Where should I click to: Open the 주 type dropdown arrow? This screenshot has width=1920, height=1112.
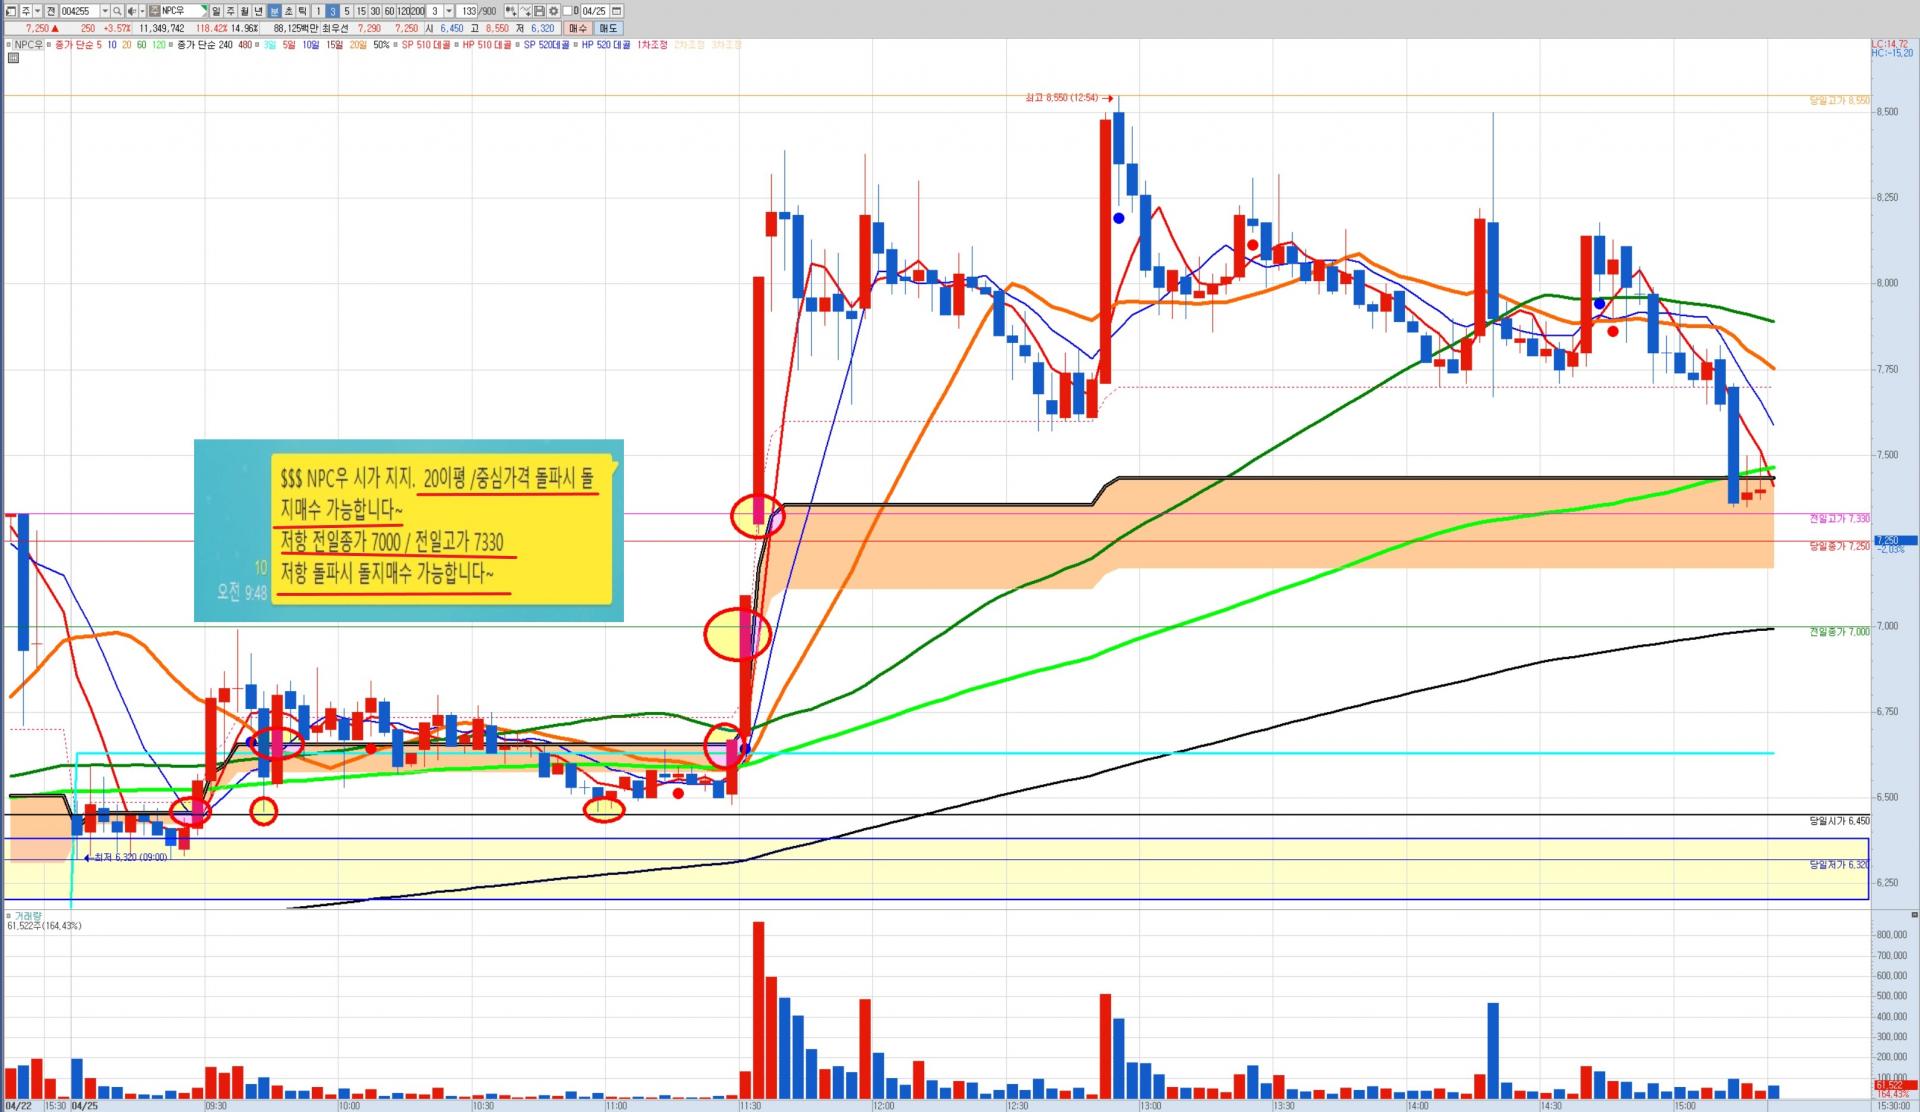[x=38, y=11]
